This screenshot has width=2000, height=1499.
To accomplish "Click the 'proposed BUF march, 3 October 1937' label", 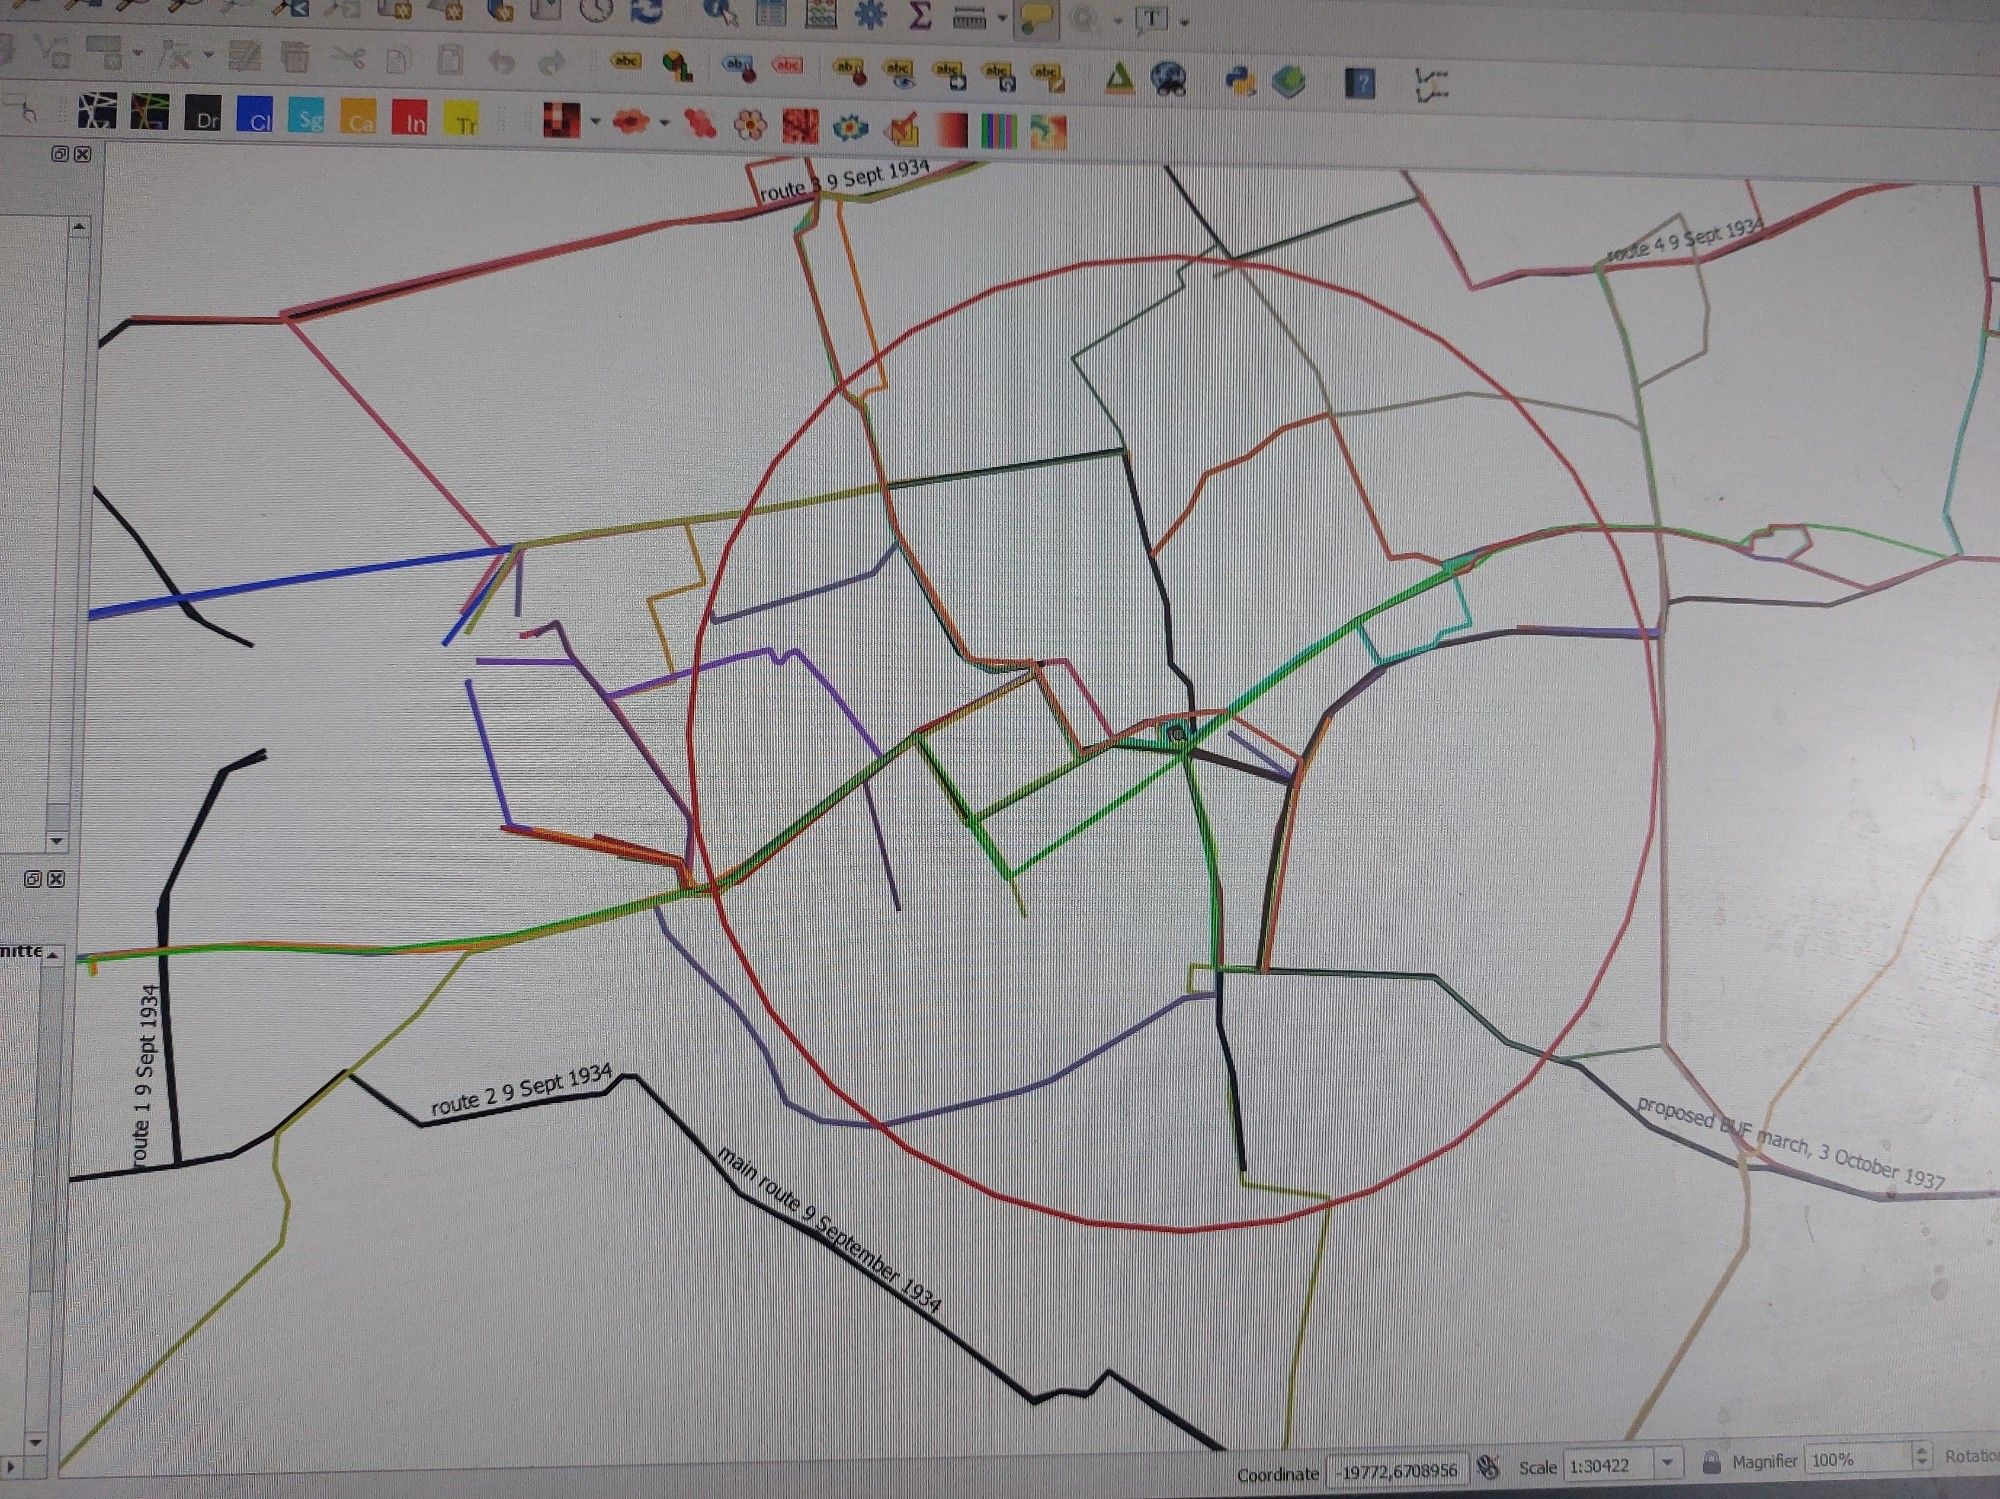I will [1791, 1143].
